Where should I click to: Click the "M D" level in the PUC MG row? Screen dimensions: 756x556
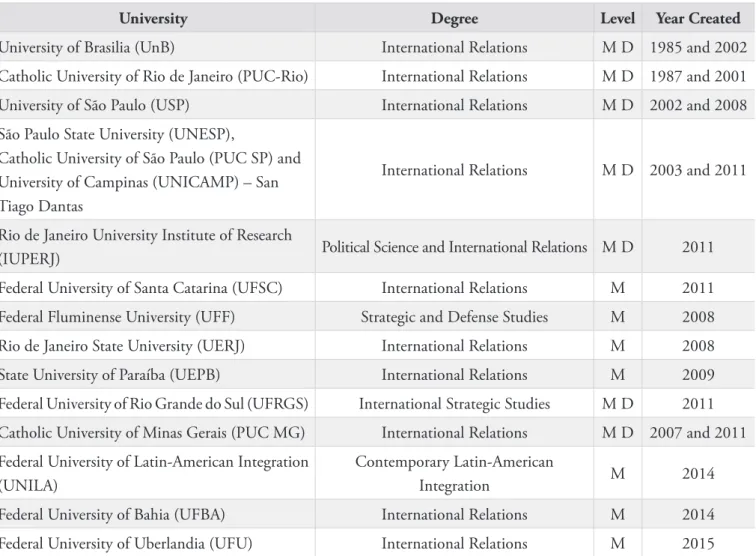pyautogui.click(x=618, y=433)
